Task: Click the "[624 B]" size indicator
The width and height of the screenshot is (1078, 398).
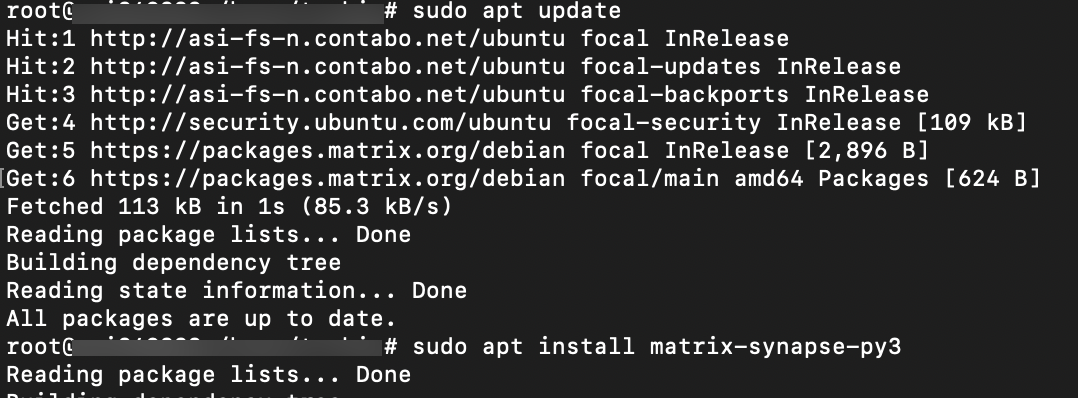Action: (993, 179)
